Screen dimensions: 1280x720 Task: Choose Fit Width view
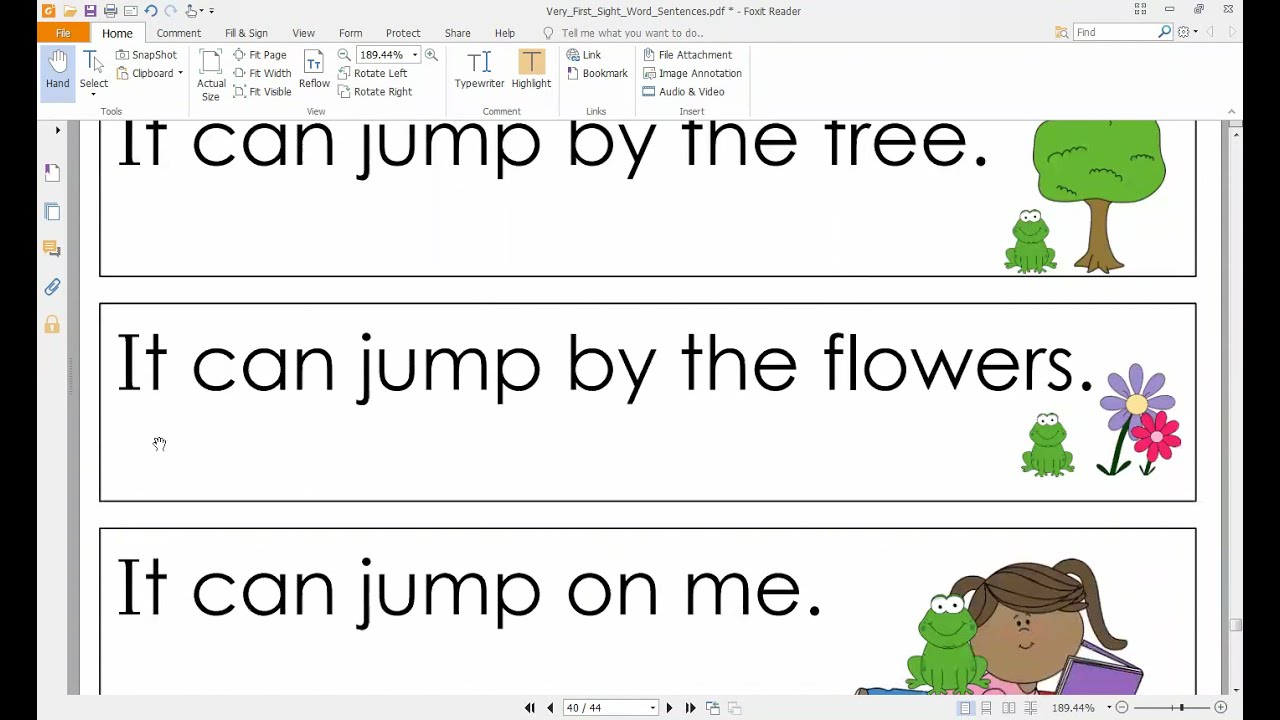pyautogui.click(x=262, y=73)
